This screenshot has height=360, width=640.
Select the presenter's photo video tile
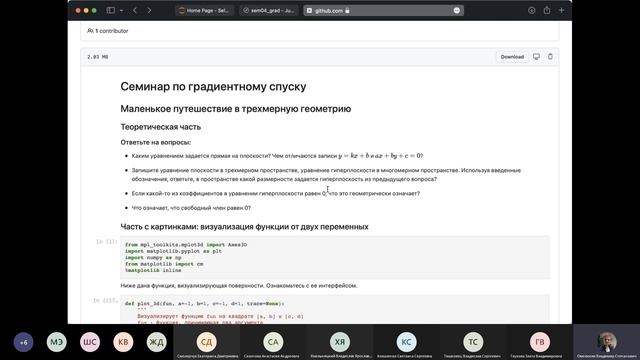coord(607,342)
